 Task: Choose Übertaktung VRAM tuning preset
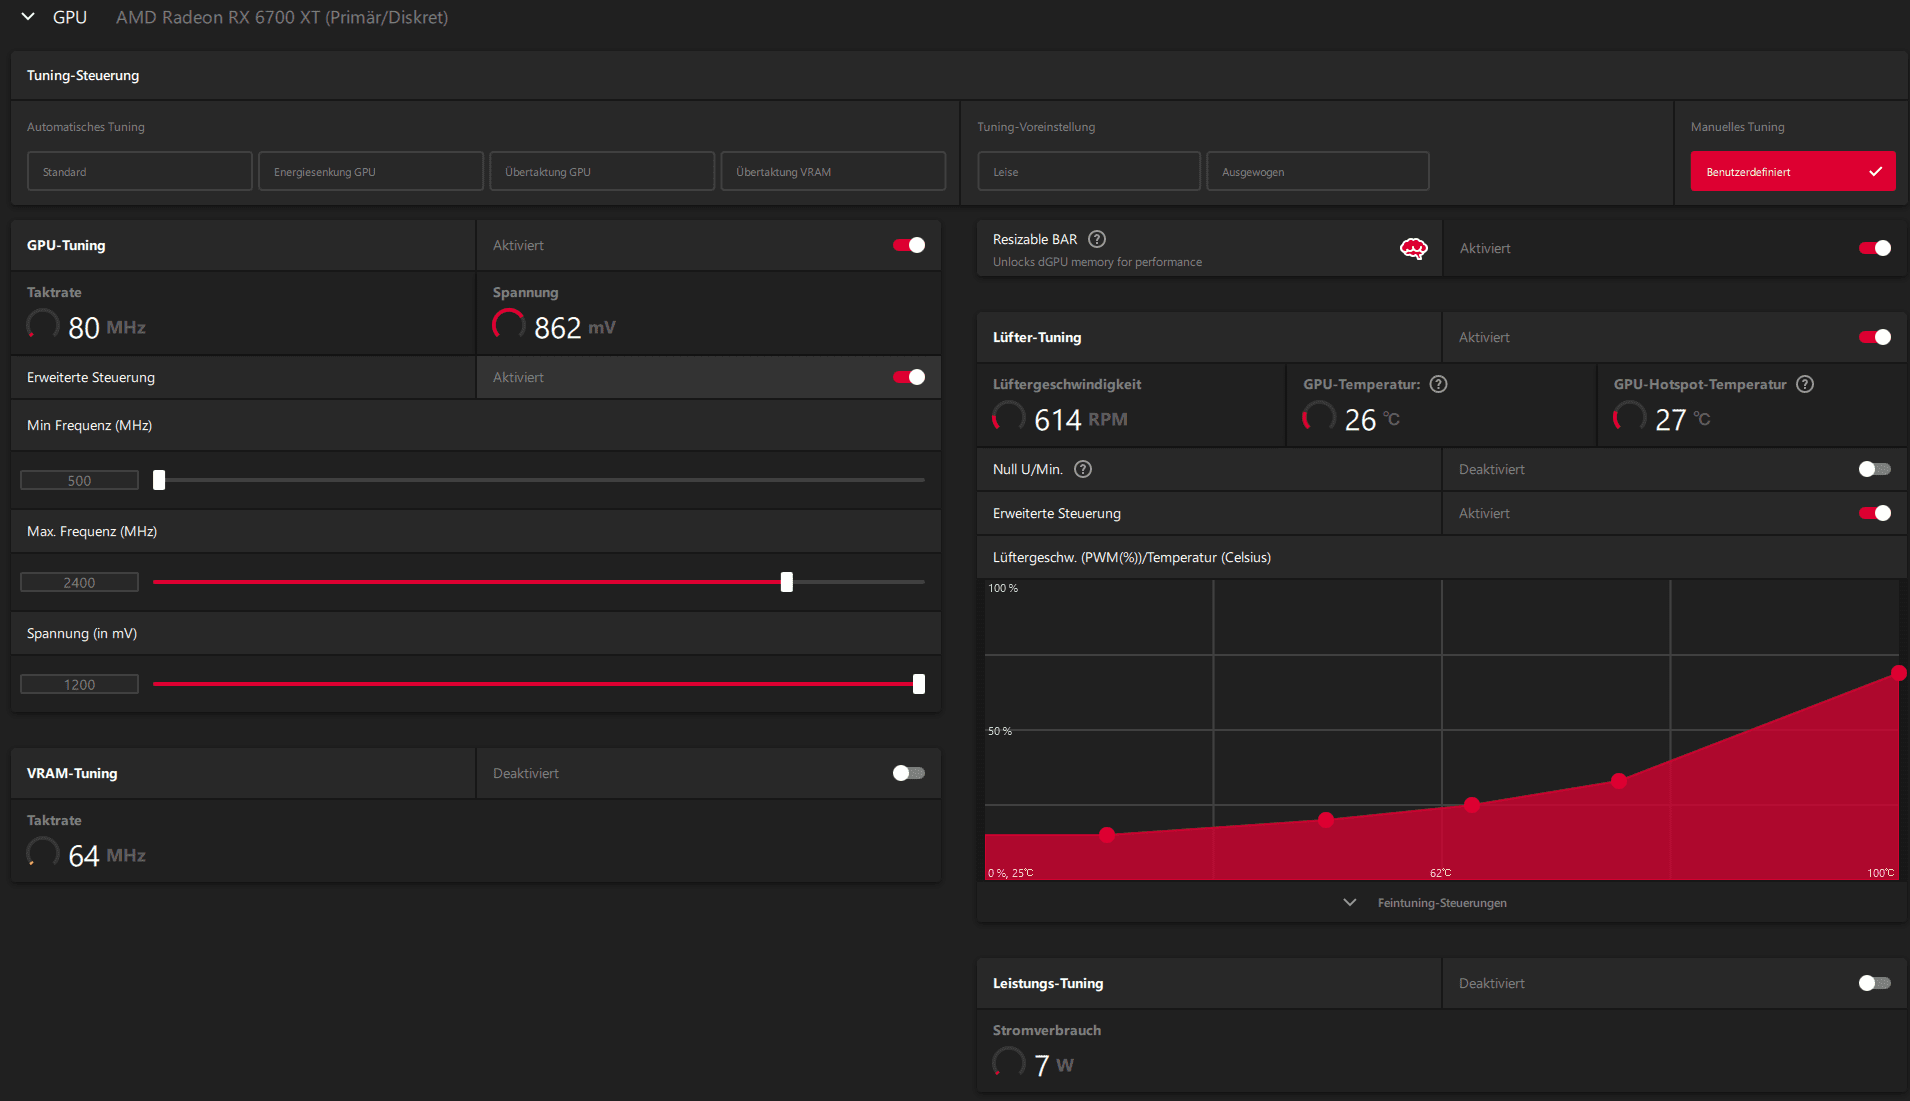point(833,172)
